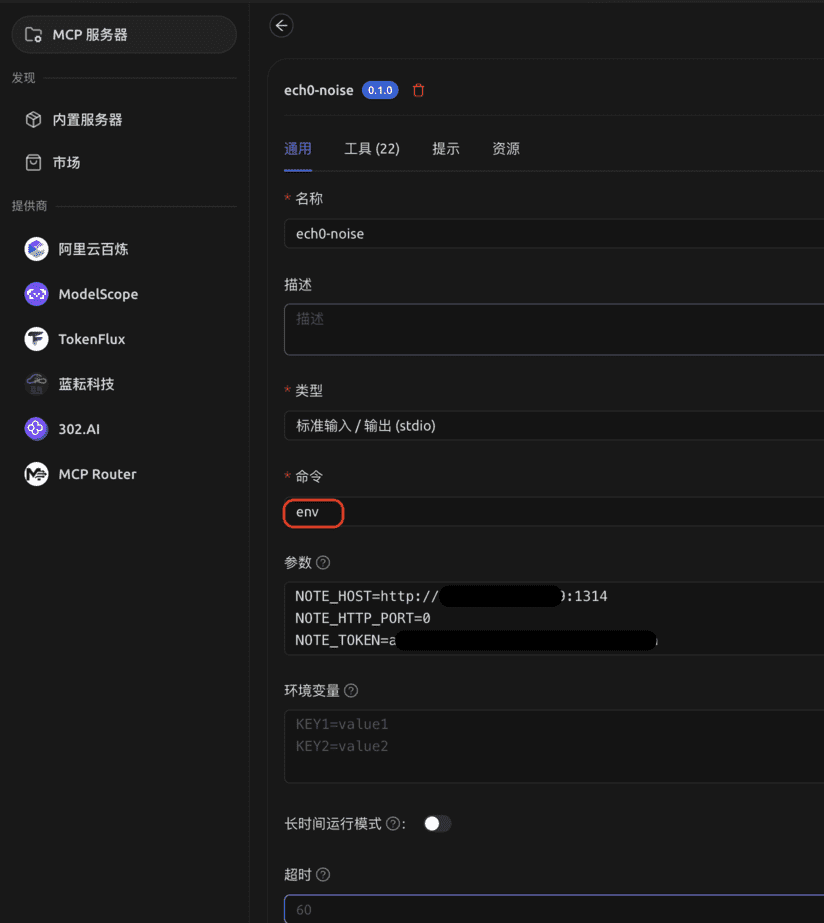Click the back arrow button
The height and width of the screenshot is (923, 824).
[281, 25]
